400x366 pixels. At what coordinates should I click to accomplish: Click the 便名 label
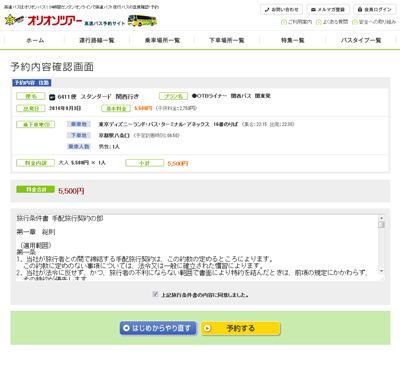(31, 96)
